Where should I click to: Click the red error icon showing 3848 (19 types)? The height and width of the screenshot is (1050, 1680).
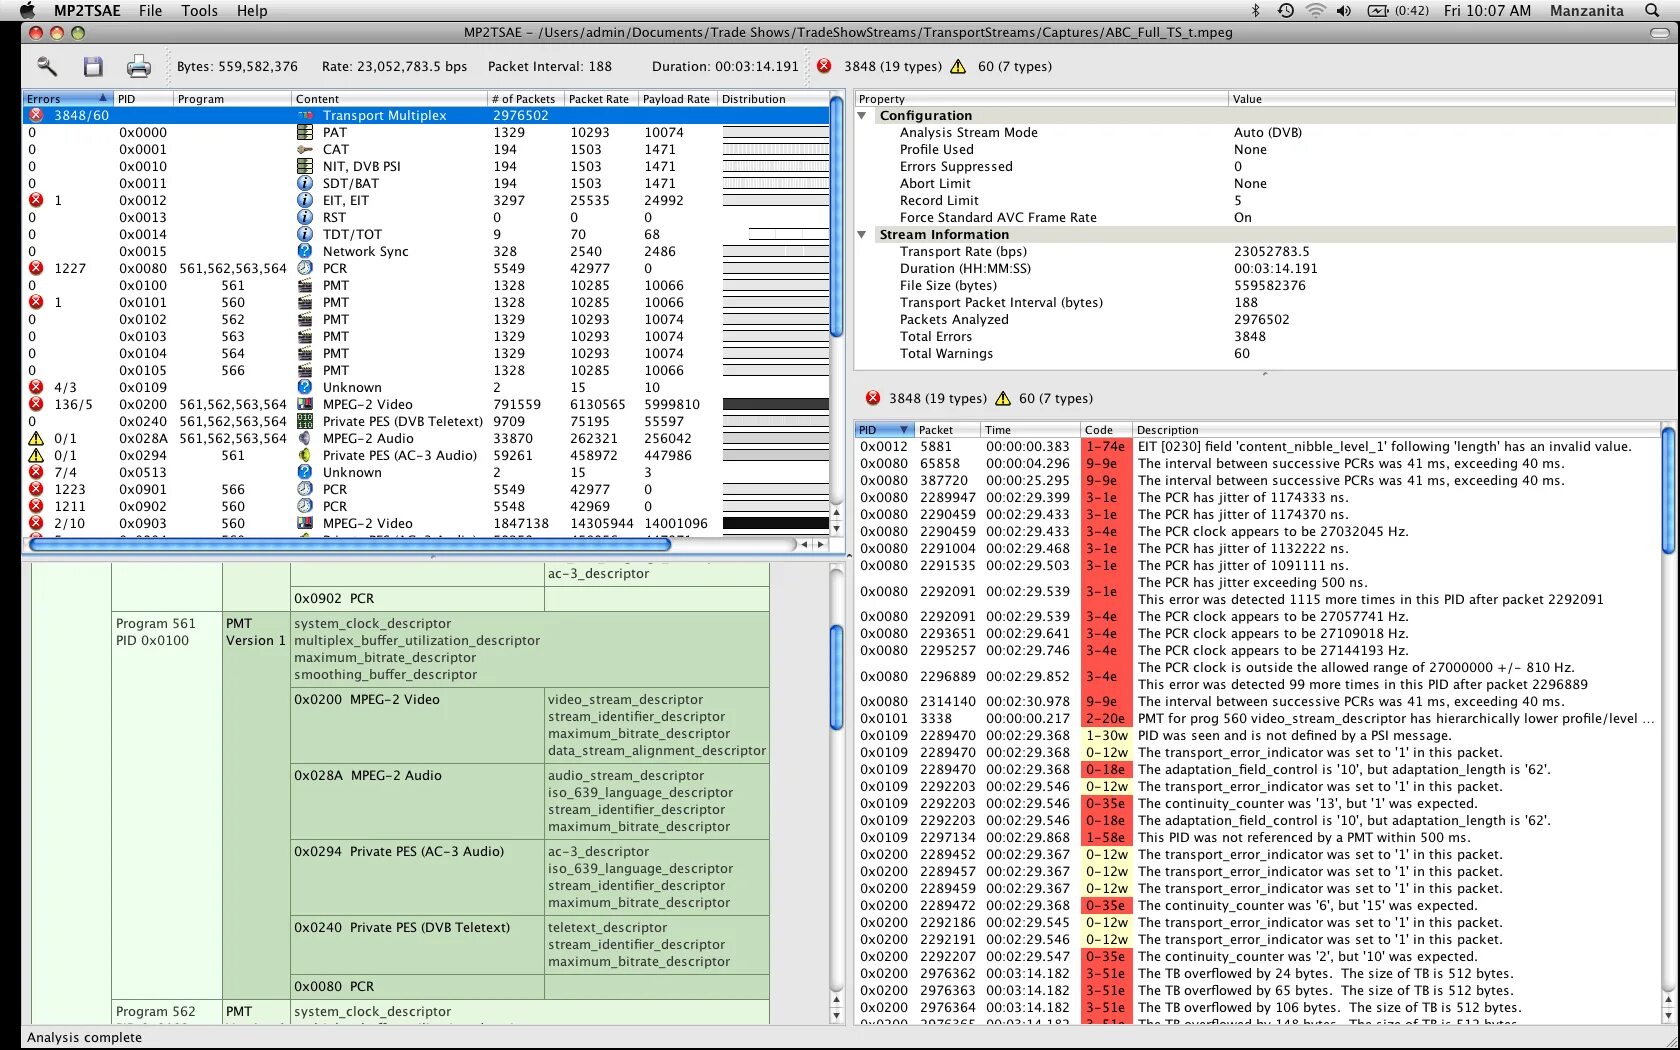[824, 66]
